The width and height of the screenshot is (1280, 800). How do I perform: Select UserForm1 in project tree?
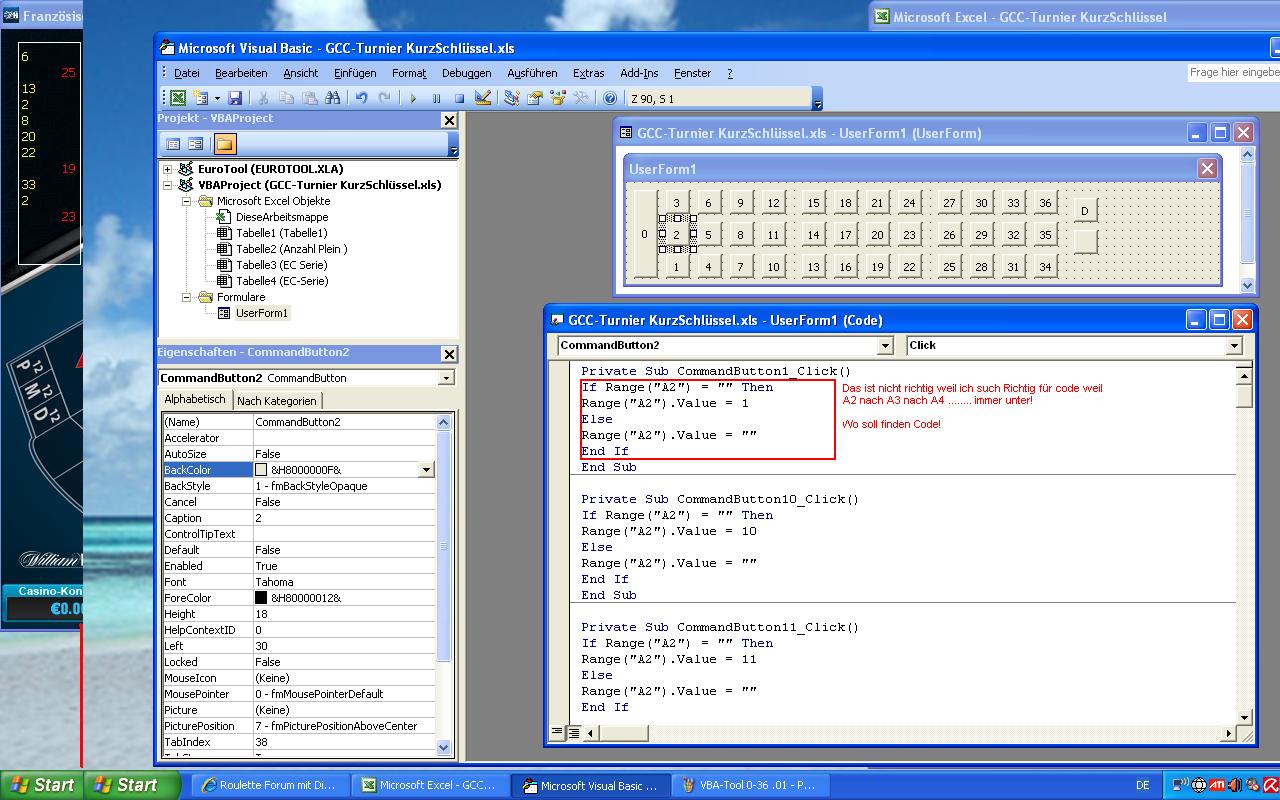pos(262,313)
